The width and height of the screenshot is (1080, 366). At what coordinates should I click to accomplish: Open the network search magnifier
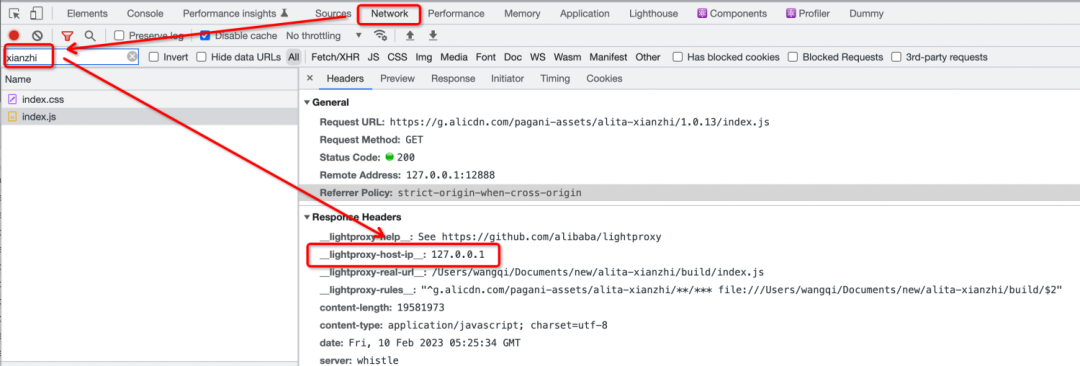coord(90,36)
